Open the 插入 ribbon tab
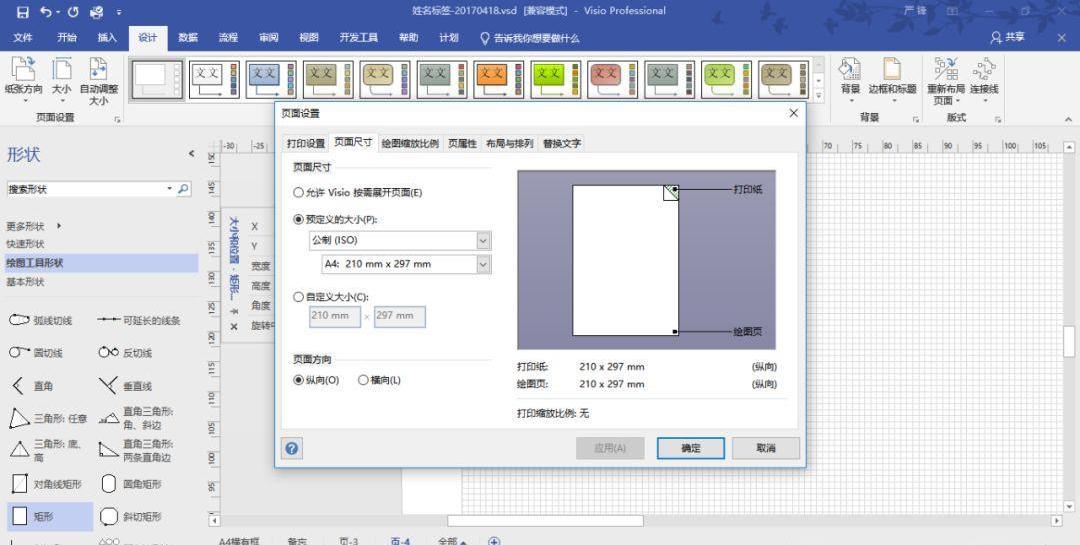1080x545 pixels. coord(107,38)
